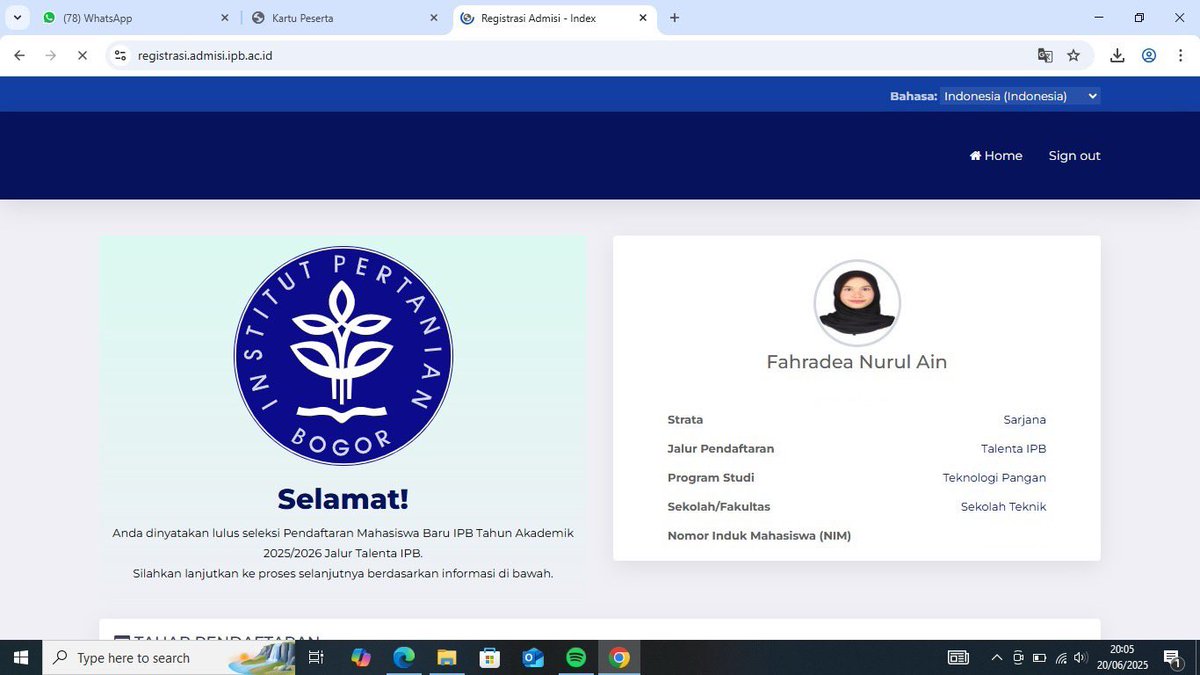Close the Kartu Peserta tab
Viewport: 1200px width, 675px height.
[x=433, y=18]
